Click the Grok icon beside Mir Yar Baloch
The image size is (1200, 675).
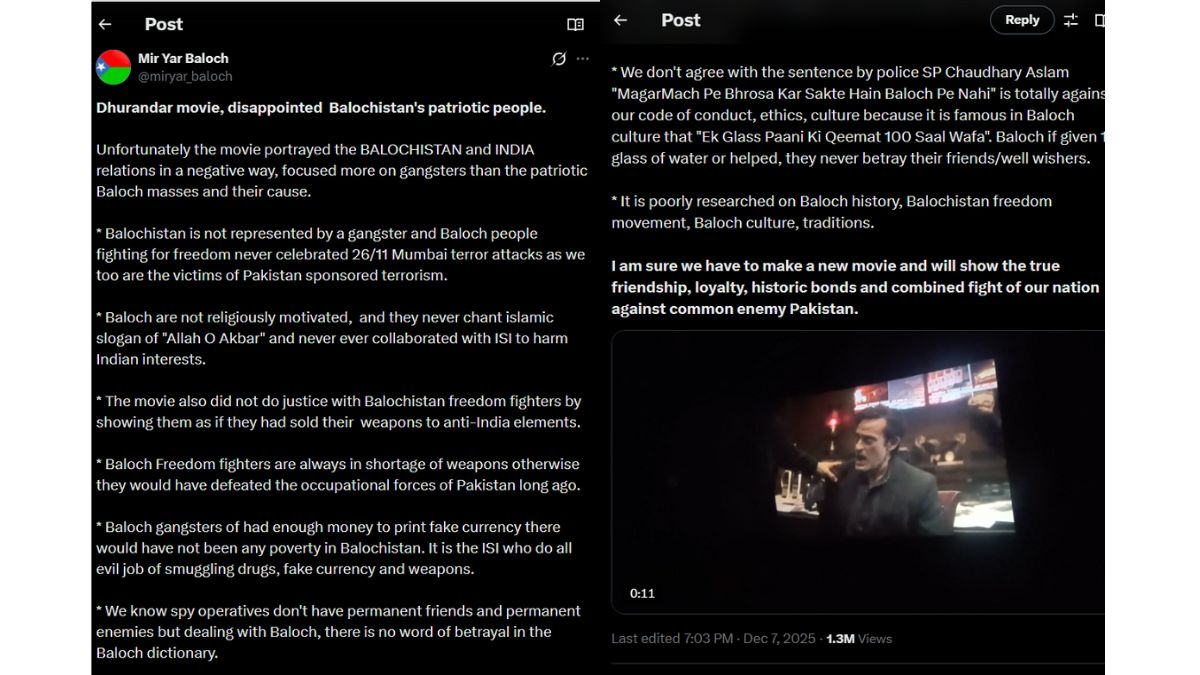(559, 59)
